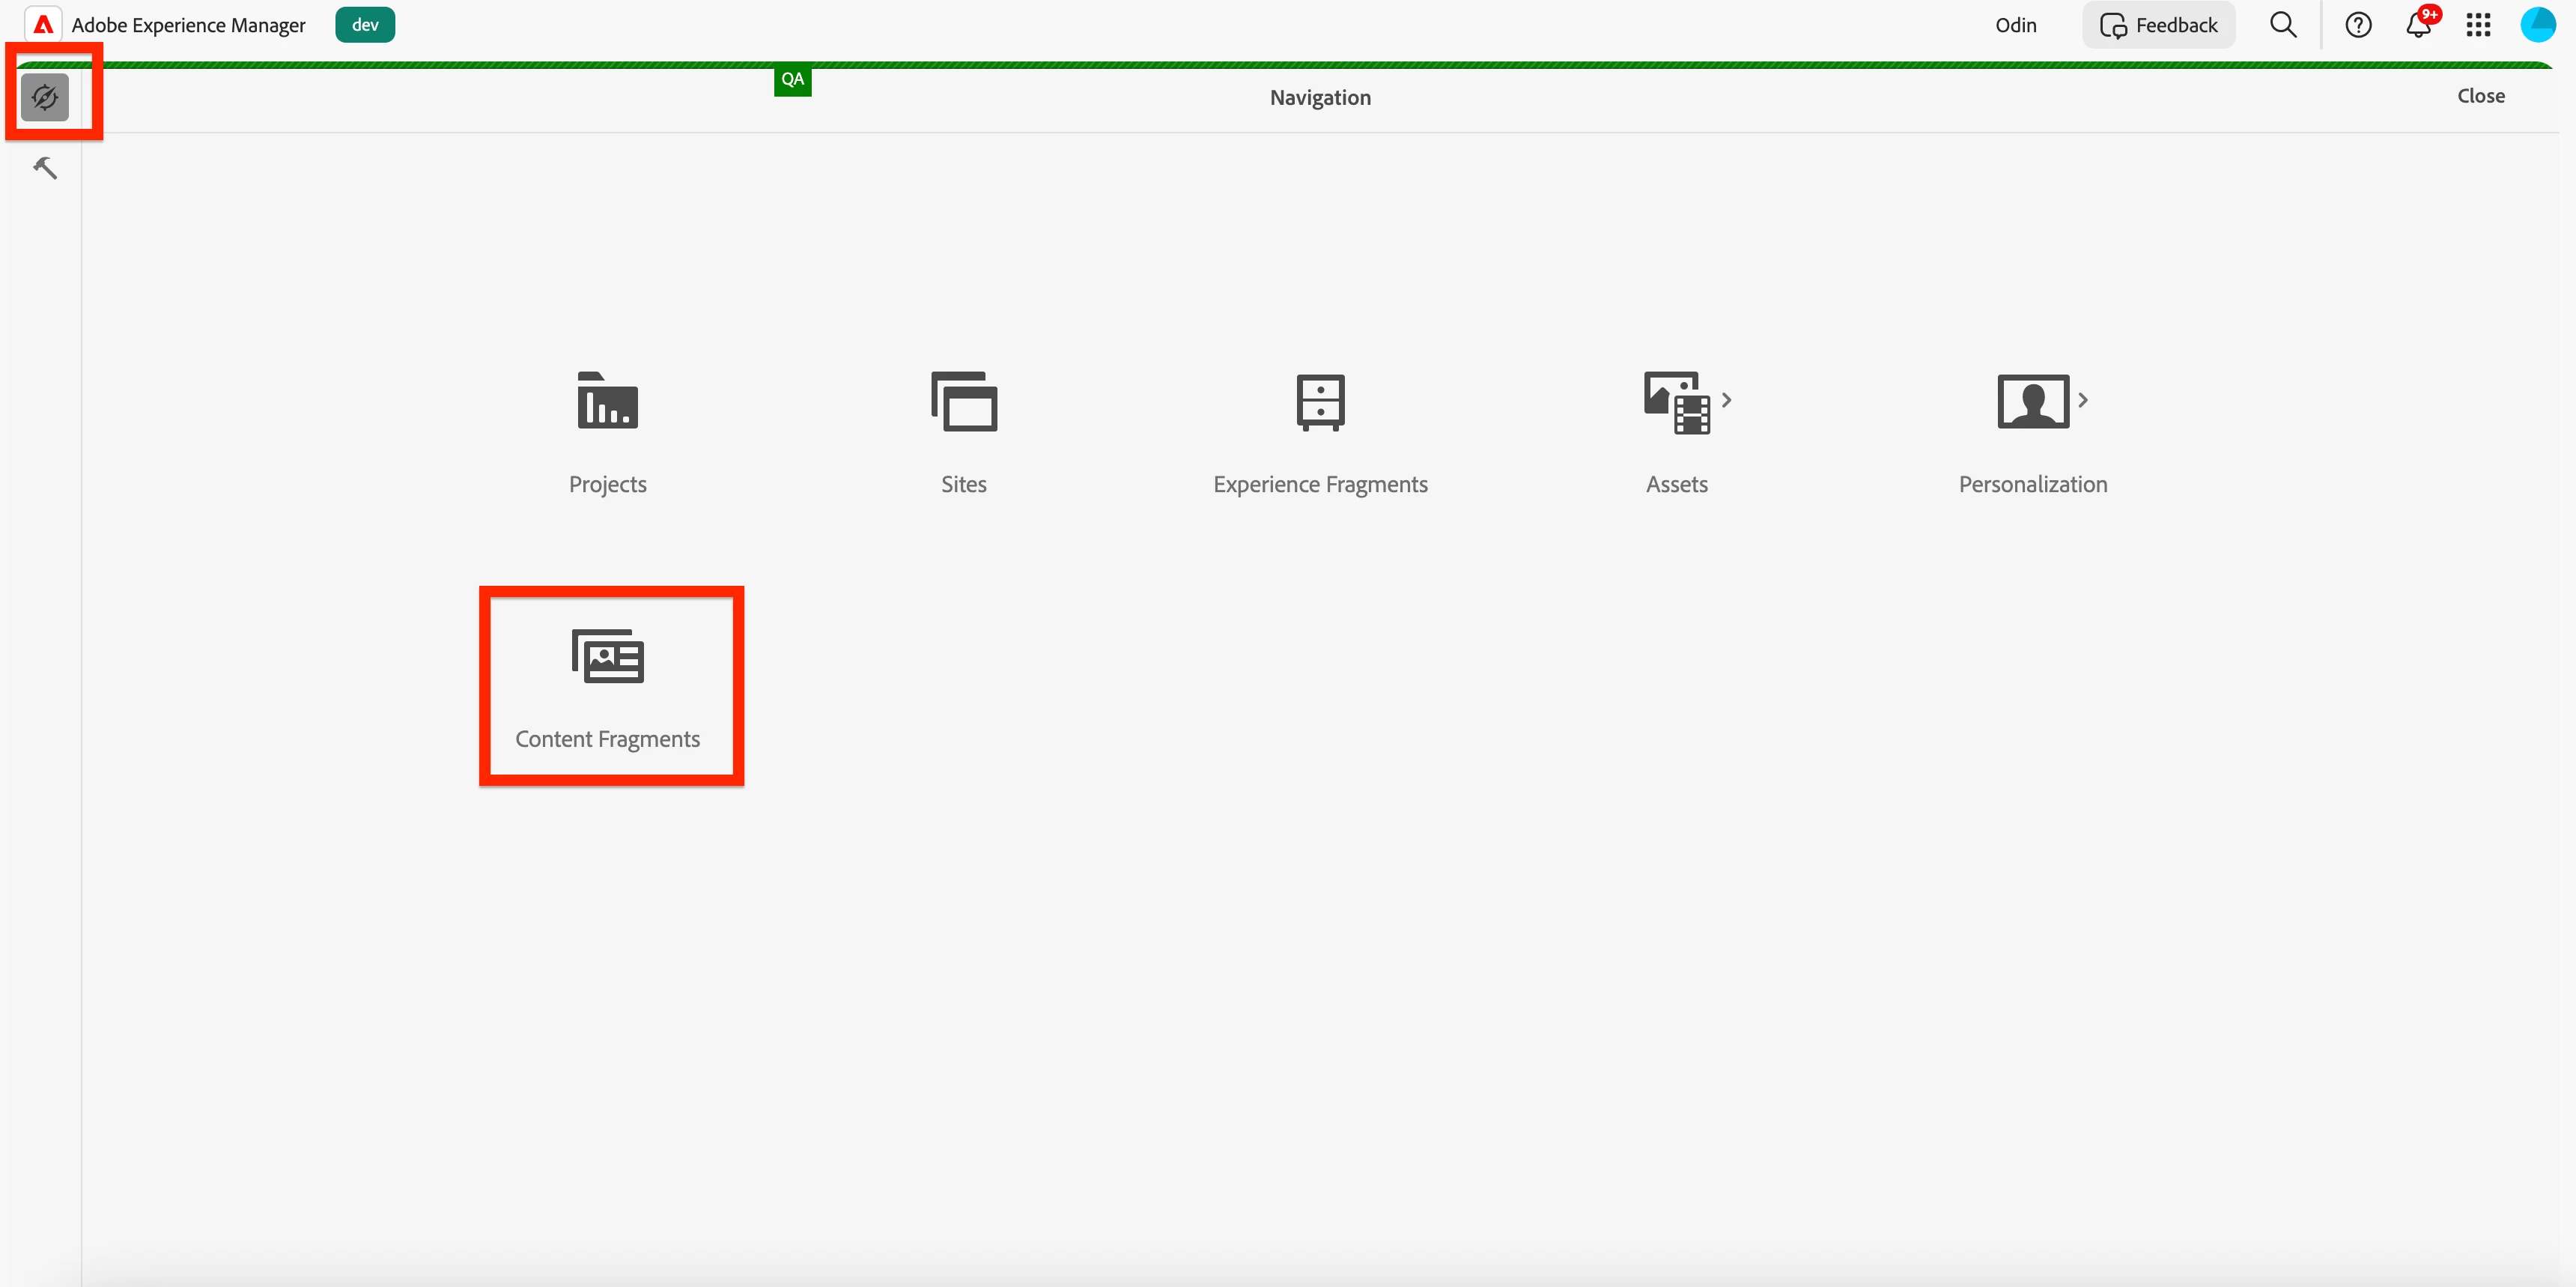Click the Adobe logo
Viewport: 2576px width, 1287px height.
(x=43, y=25)
